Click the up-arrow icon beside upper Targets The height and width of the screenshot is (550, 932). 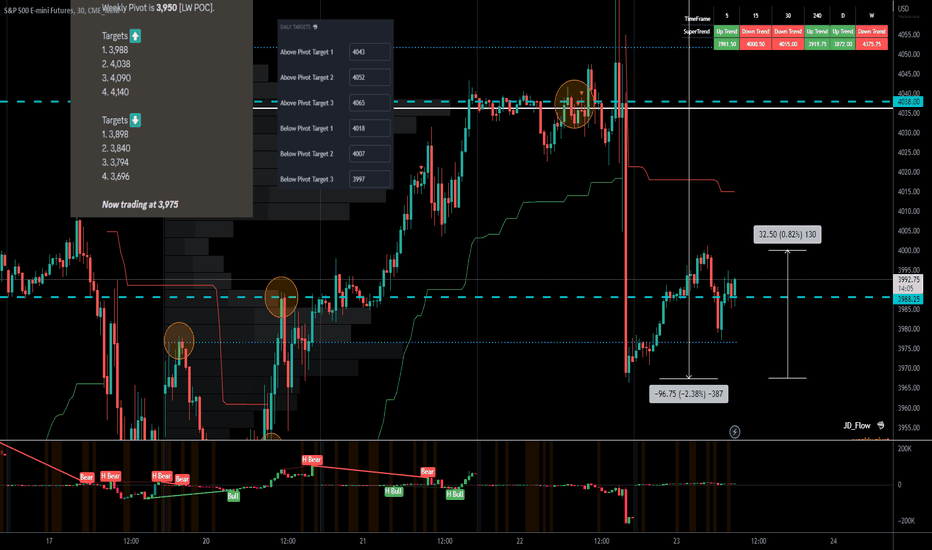pyautogui.click(x=136, y=36)
